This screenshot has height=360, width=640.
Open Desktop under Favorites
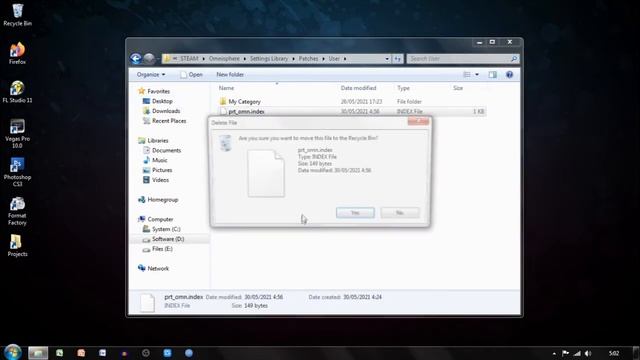click(x=162, y=101)
